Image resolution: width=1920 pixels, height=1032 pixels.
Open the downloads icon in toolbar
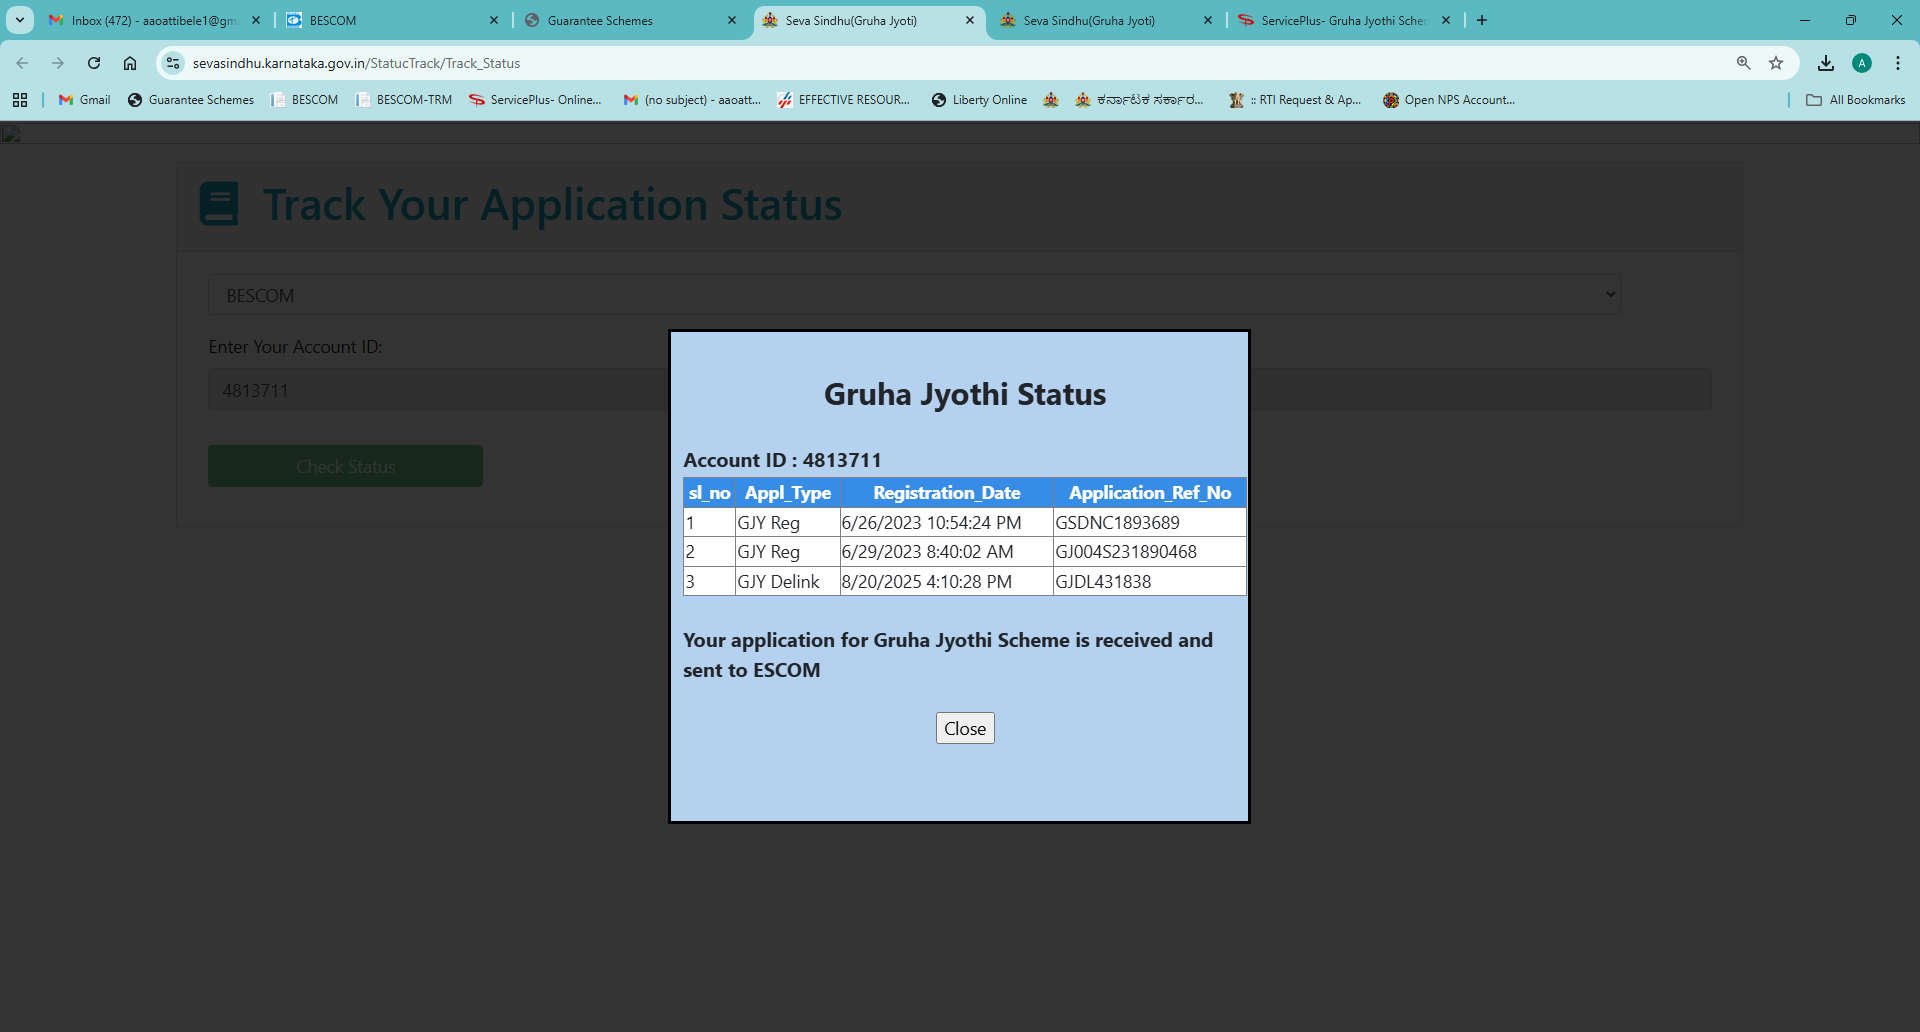coord(1826,63)
